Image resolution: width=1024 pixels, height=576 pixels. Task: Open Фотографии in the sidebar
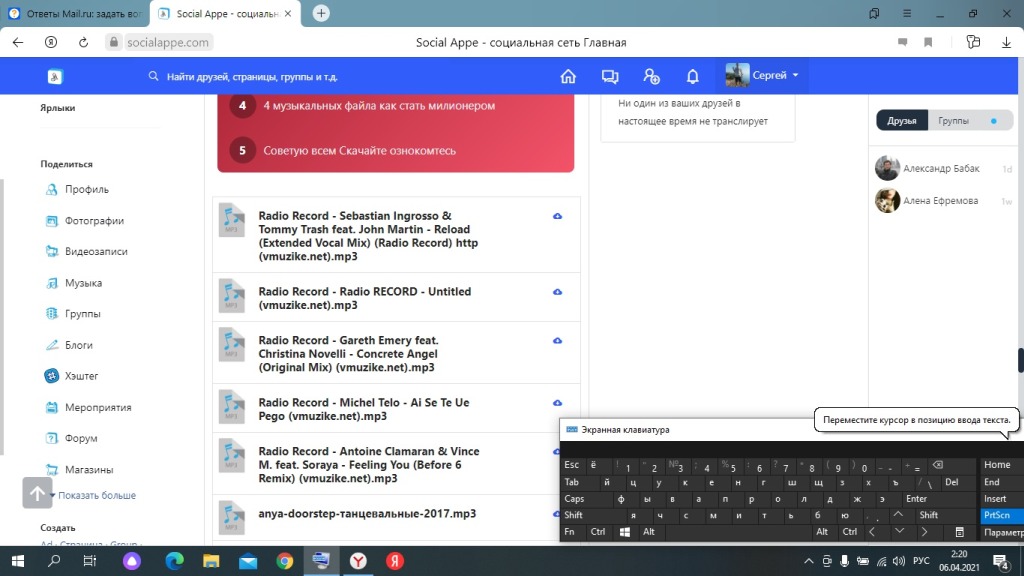(94, 221)
